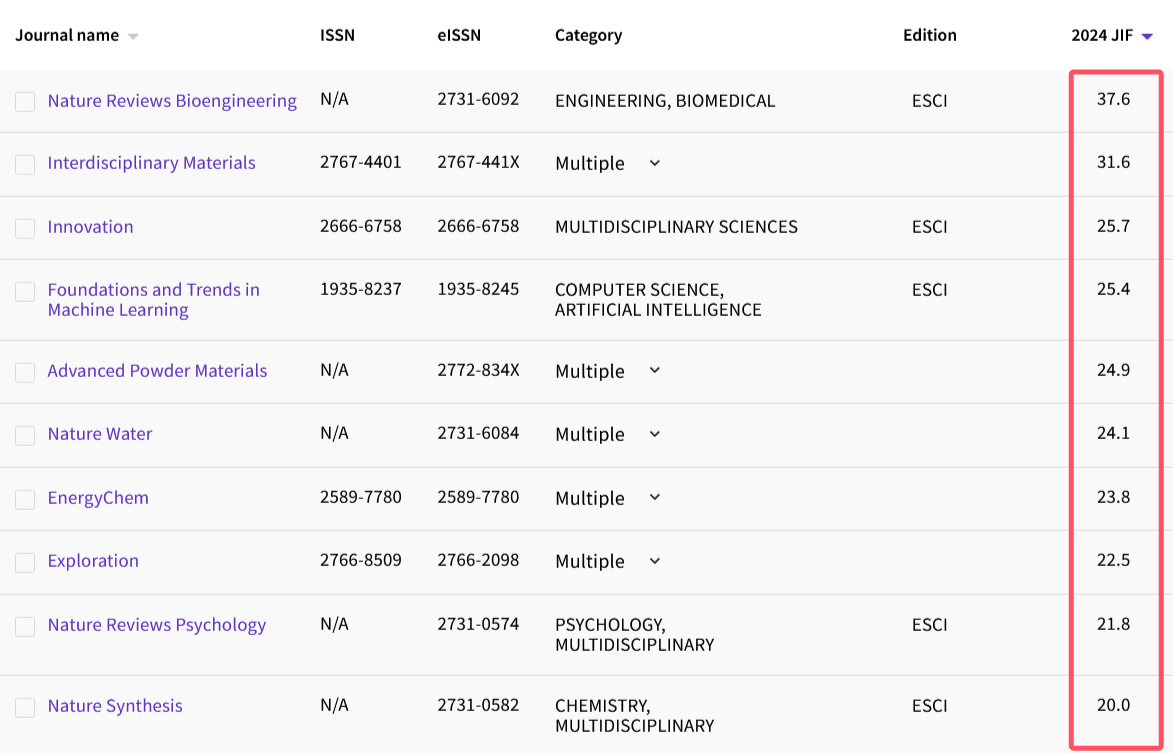Expand Multiple categories for Advanced Powder Materials
Image resolution: width=1173 pixels, height=753 pixels.
tap(654, 370)
